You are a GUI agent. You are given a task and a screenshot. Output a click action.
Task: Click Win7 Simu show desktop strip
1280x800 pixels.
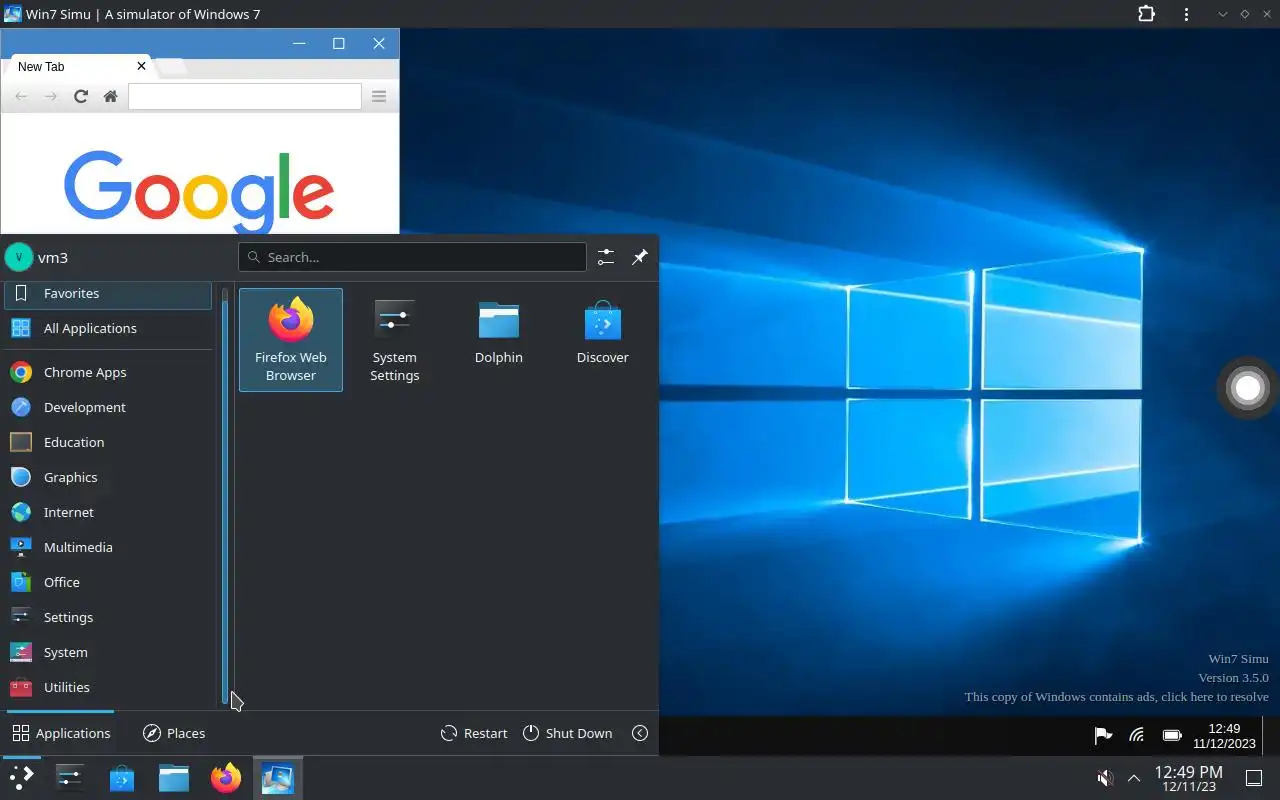pos(1271,736)
